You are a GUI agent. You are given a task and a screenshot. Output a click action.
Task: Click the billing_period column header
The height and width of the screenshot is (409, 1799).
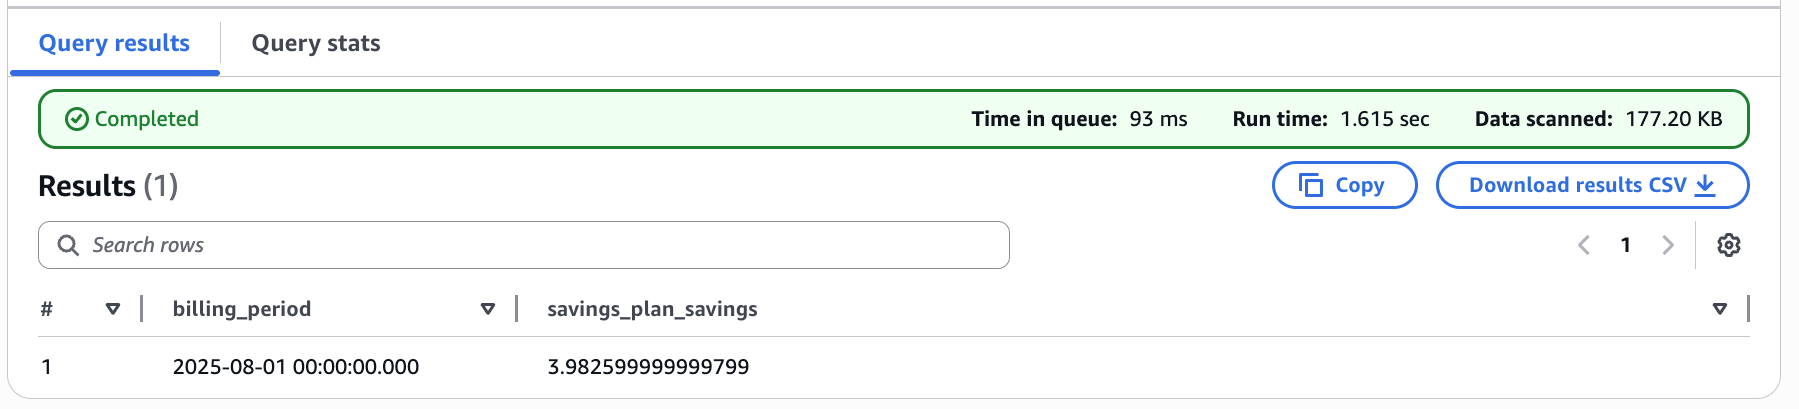pos(242,309)
